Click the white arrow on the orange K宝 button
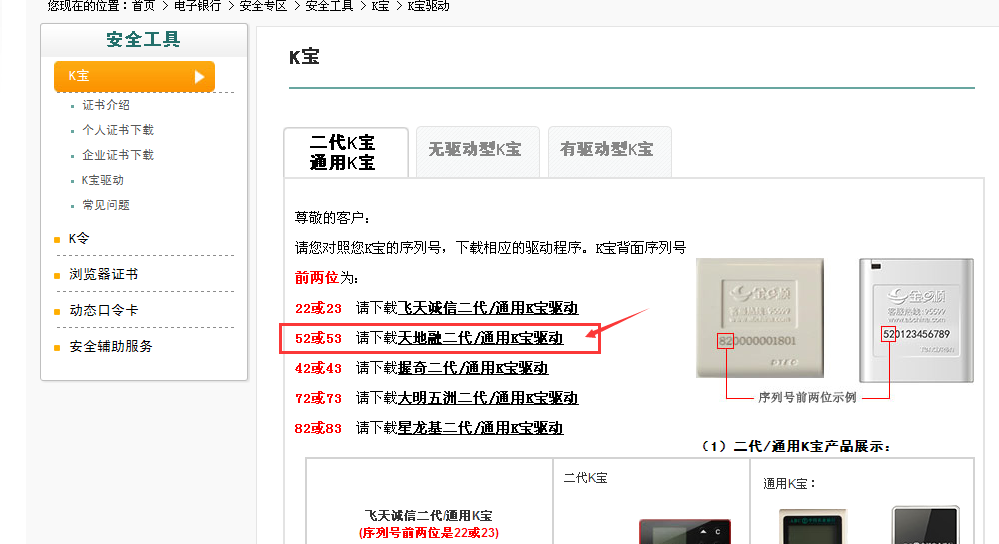Screen dimensions: 999x544 [x=199, y=76]
